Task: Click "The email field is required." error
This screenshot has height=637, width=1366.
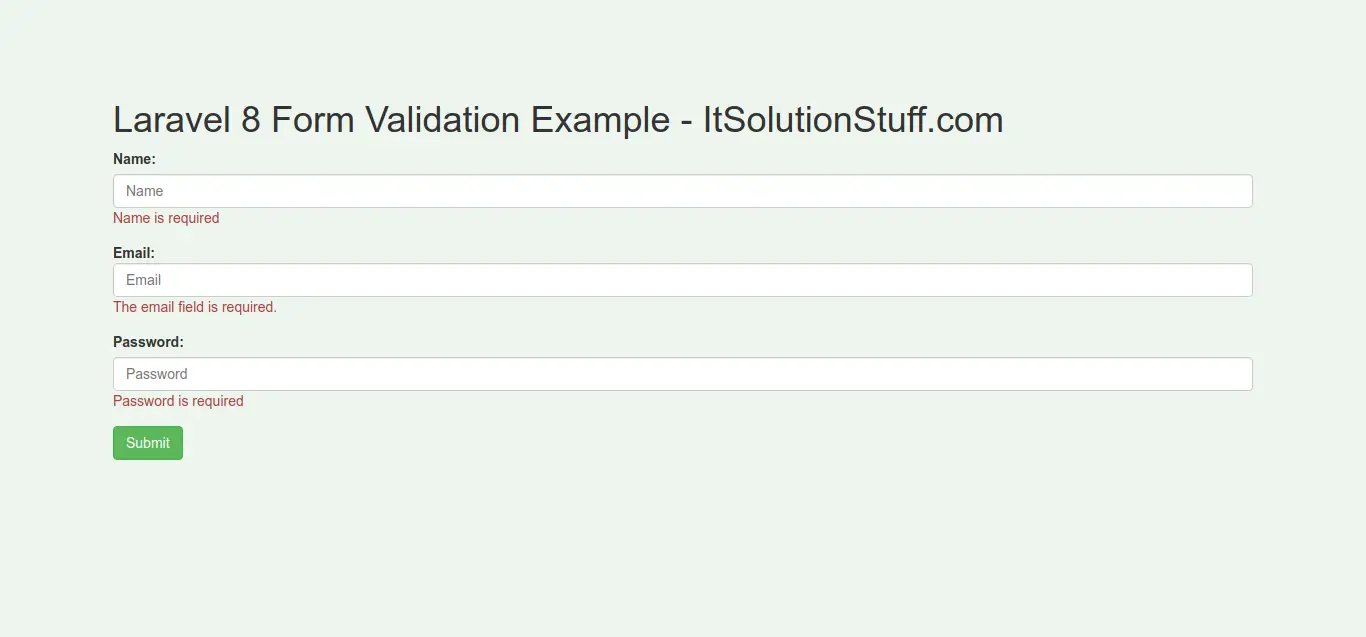Action: pos(195,307)
